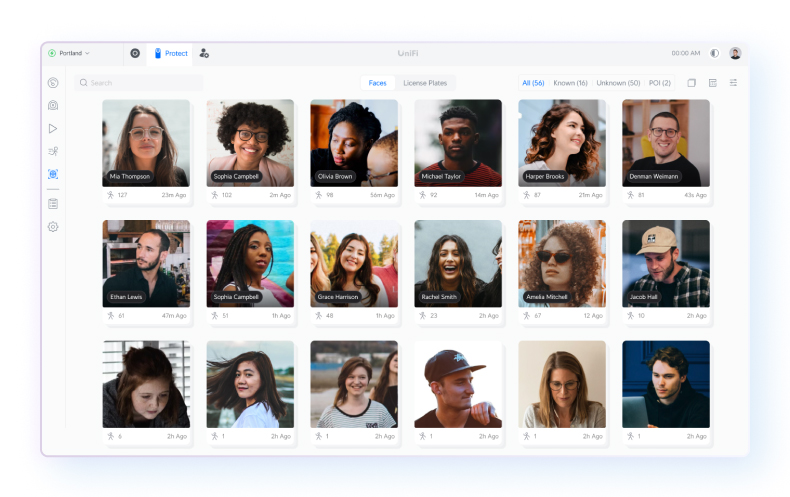790x497 pixels.
Task: Filter by Known (16)
Action: (x=570, y=83)
